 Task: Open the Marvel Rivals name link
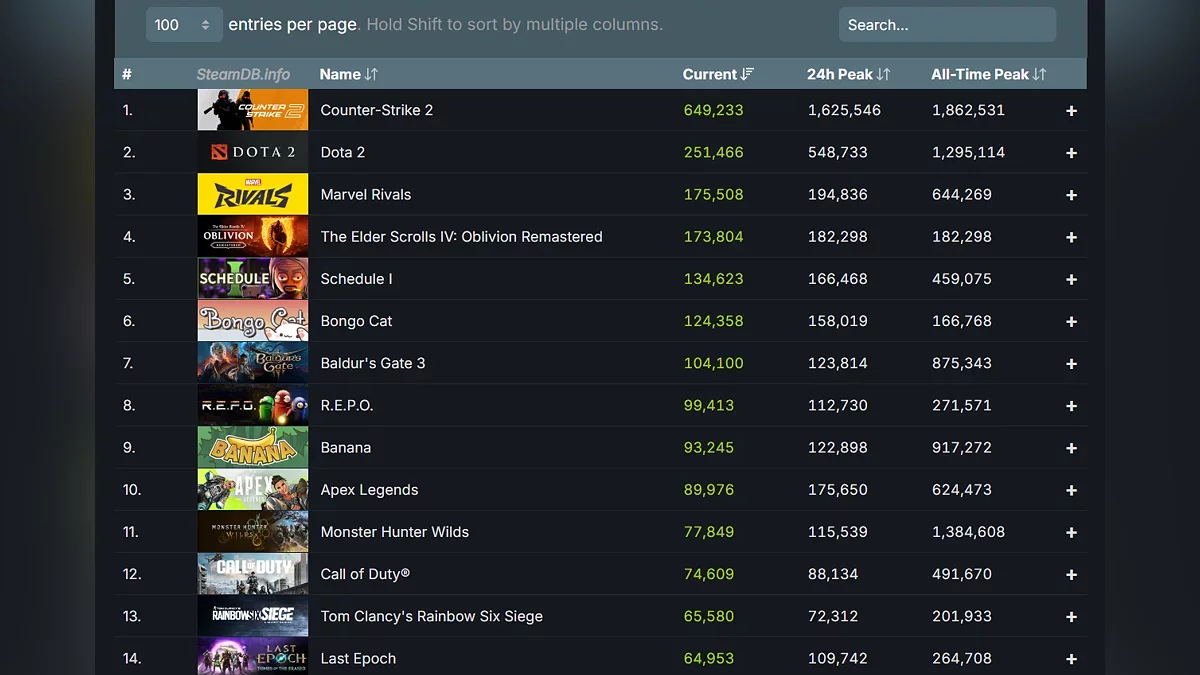click(366, 194)
